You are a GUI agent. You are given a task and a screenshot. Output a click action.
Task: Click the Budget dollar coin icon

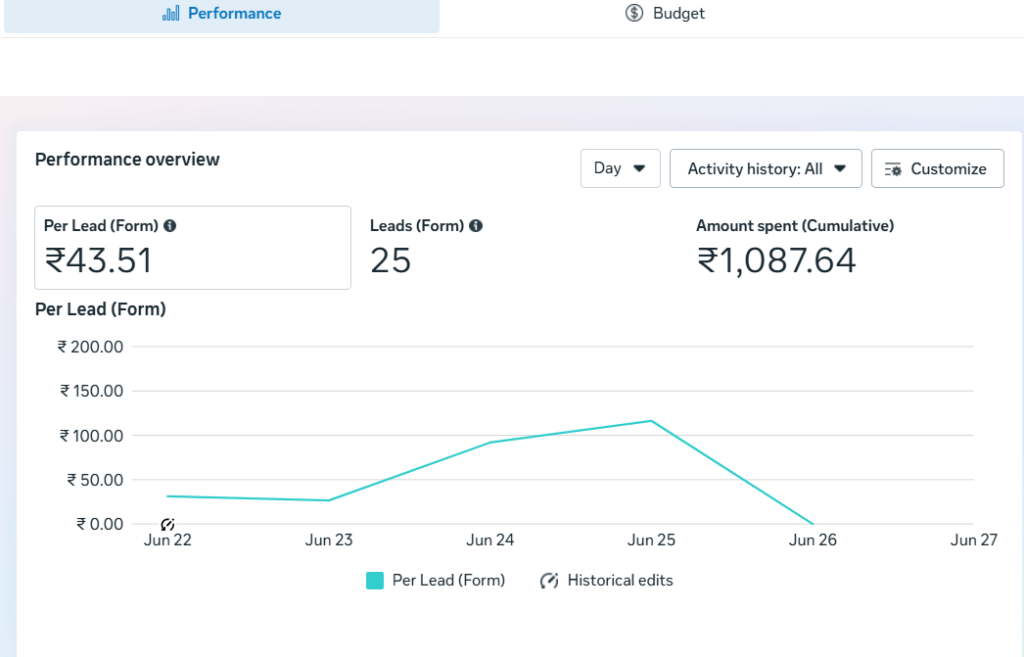[x=634, y=13]
